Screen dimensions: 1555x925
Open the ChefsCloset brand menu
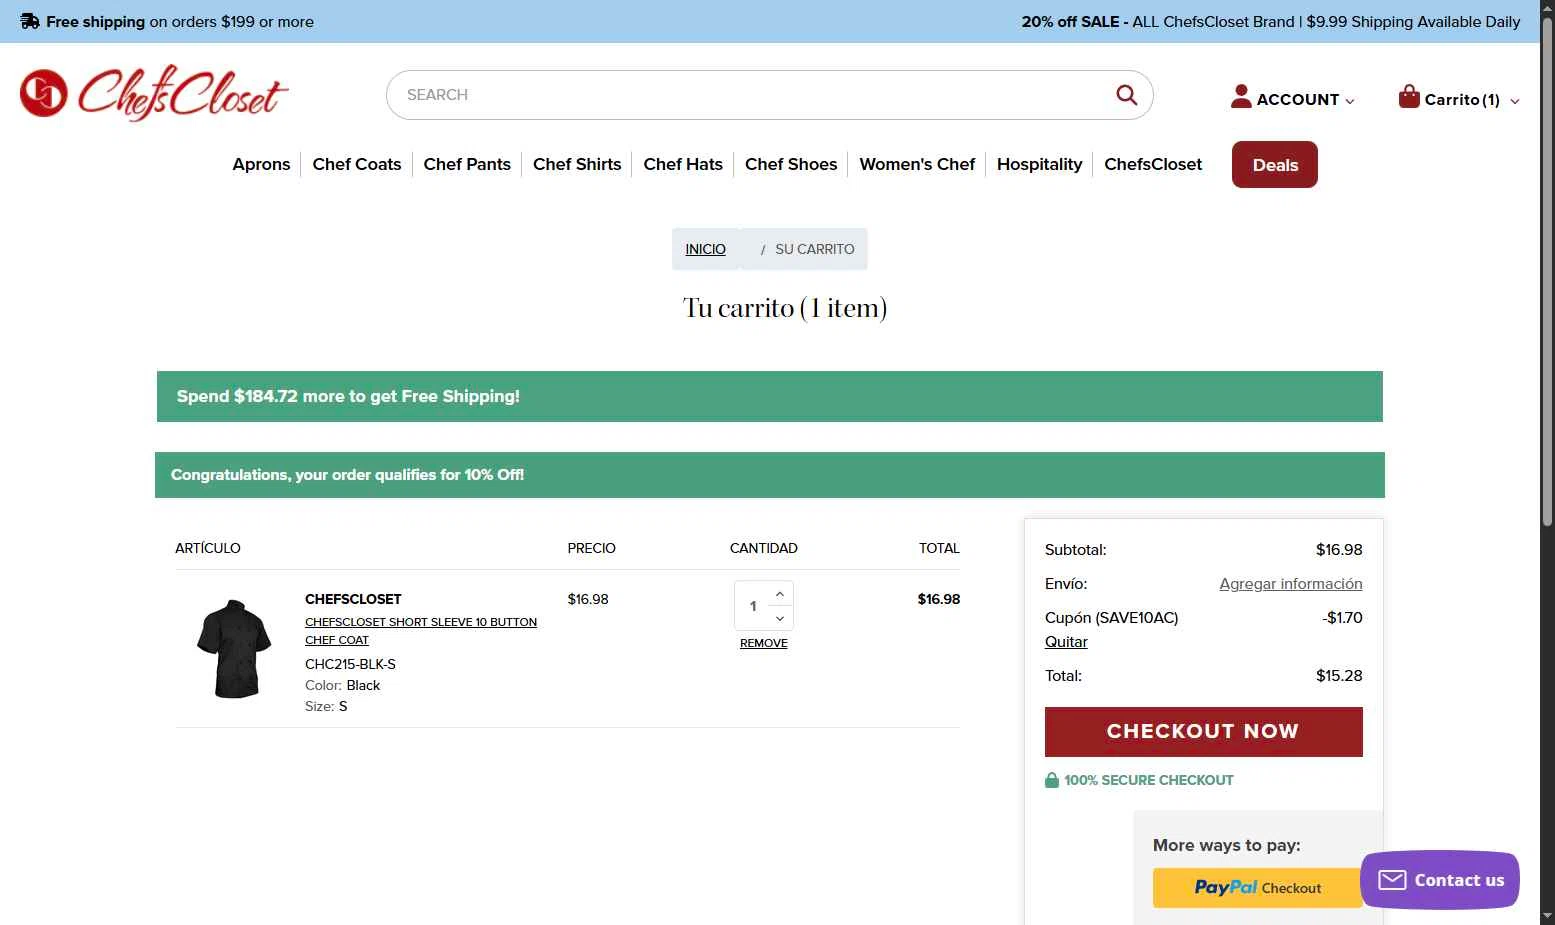[1153, 164]
